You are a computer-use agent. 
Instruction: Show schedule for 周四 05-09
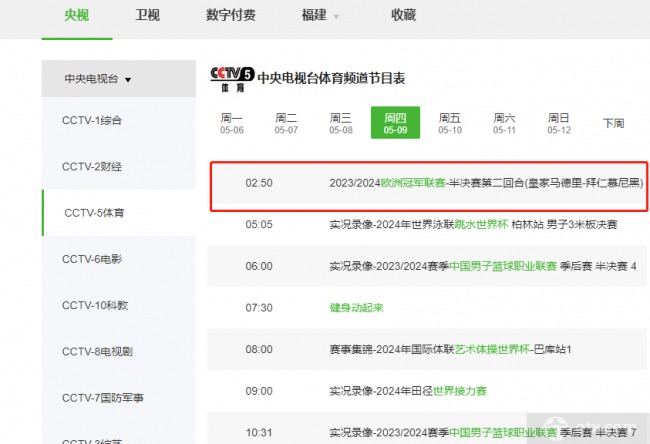[395, 123]
